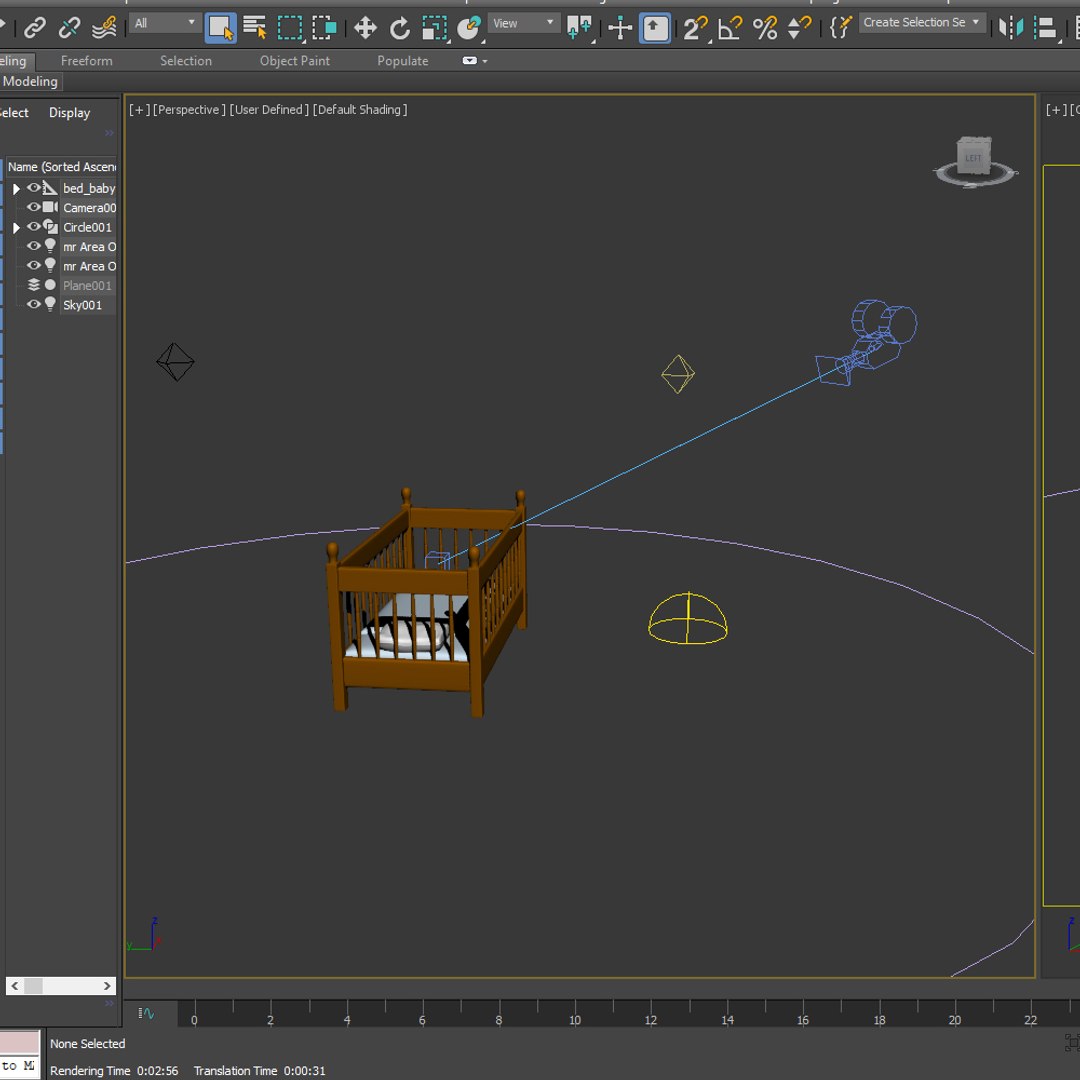The width and height of the screenshot is (1080, 1080).
Task: Click the [Perspective] viewport label
Action: pyautogui.click(x=189, y=110)
